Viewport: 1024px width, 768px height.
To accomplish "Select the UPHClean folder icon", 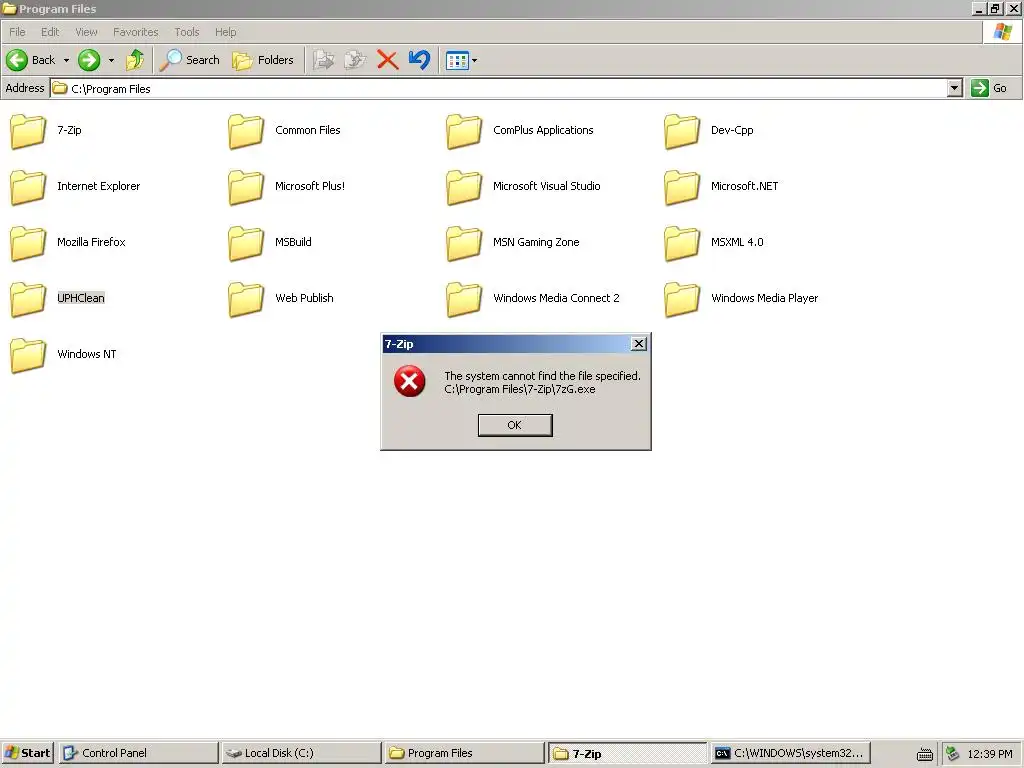I will click(x=28, y=299).
